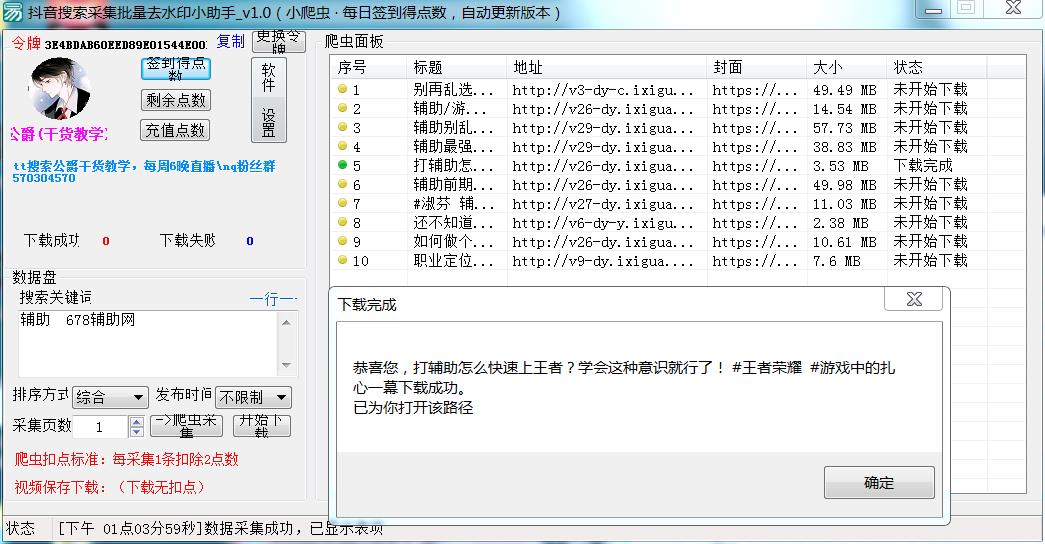The width and height of the screenshot is (1045, 544).
Task: Click the 剩余点数 button
Action: tap(176, 100)
